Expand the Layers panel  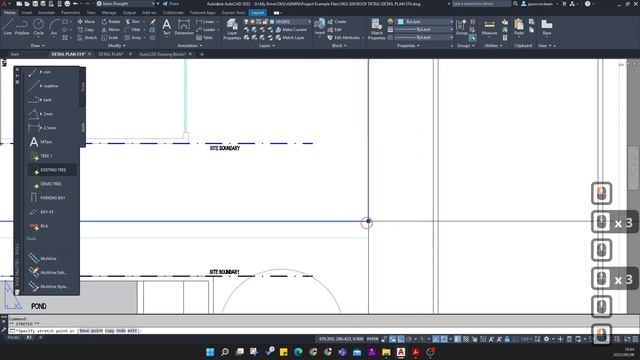(267, 45)
